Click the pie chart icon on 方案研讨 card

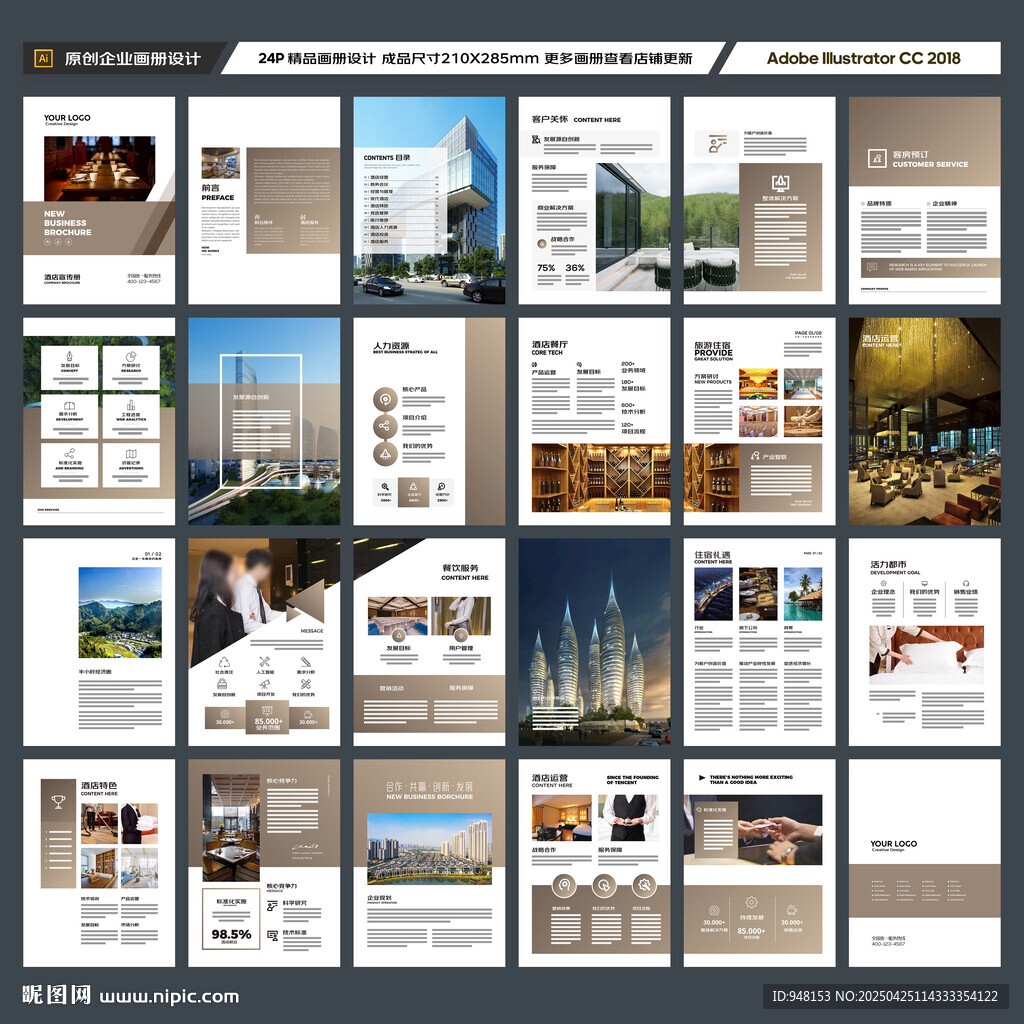131,357
